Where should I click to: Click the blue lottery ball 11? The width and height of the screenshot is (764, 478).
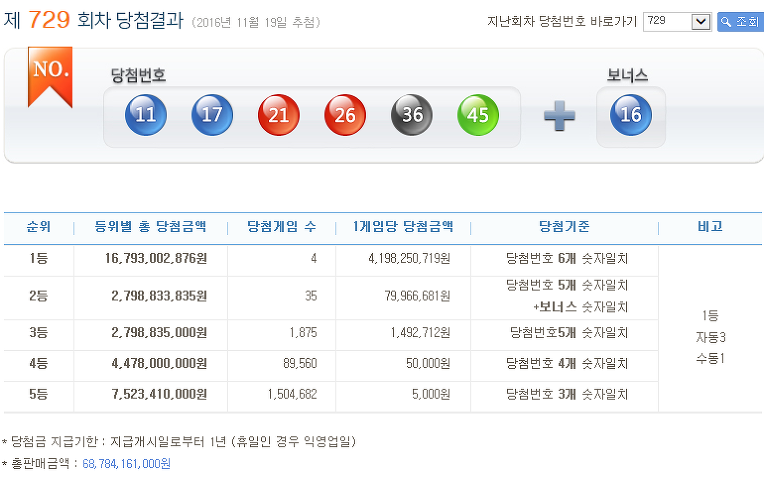[145, 115]
